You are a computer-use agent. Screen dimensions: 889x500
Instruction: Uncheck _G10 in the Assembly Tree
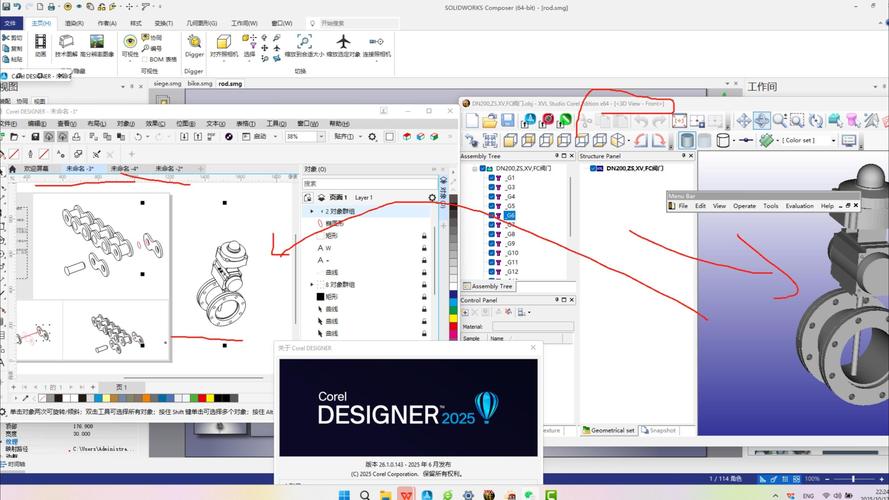[x=492, y=253]
